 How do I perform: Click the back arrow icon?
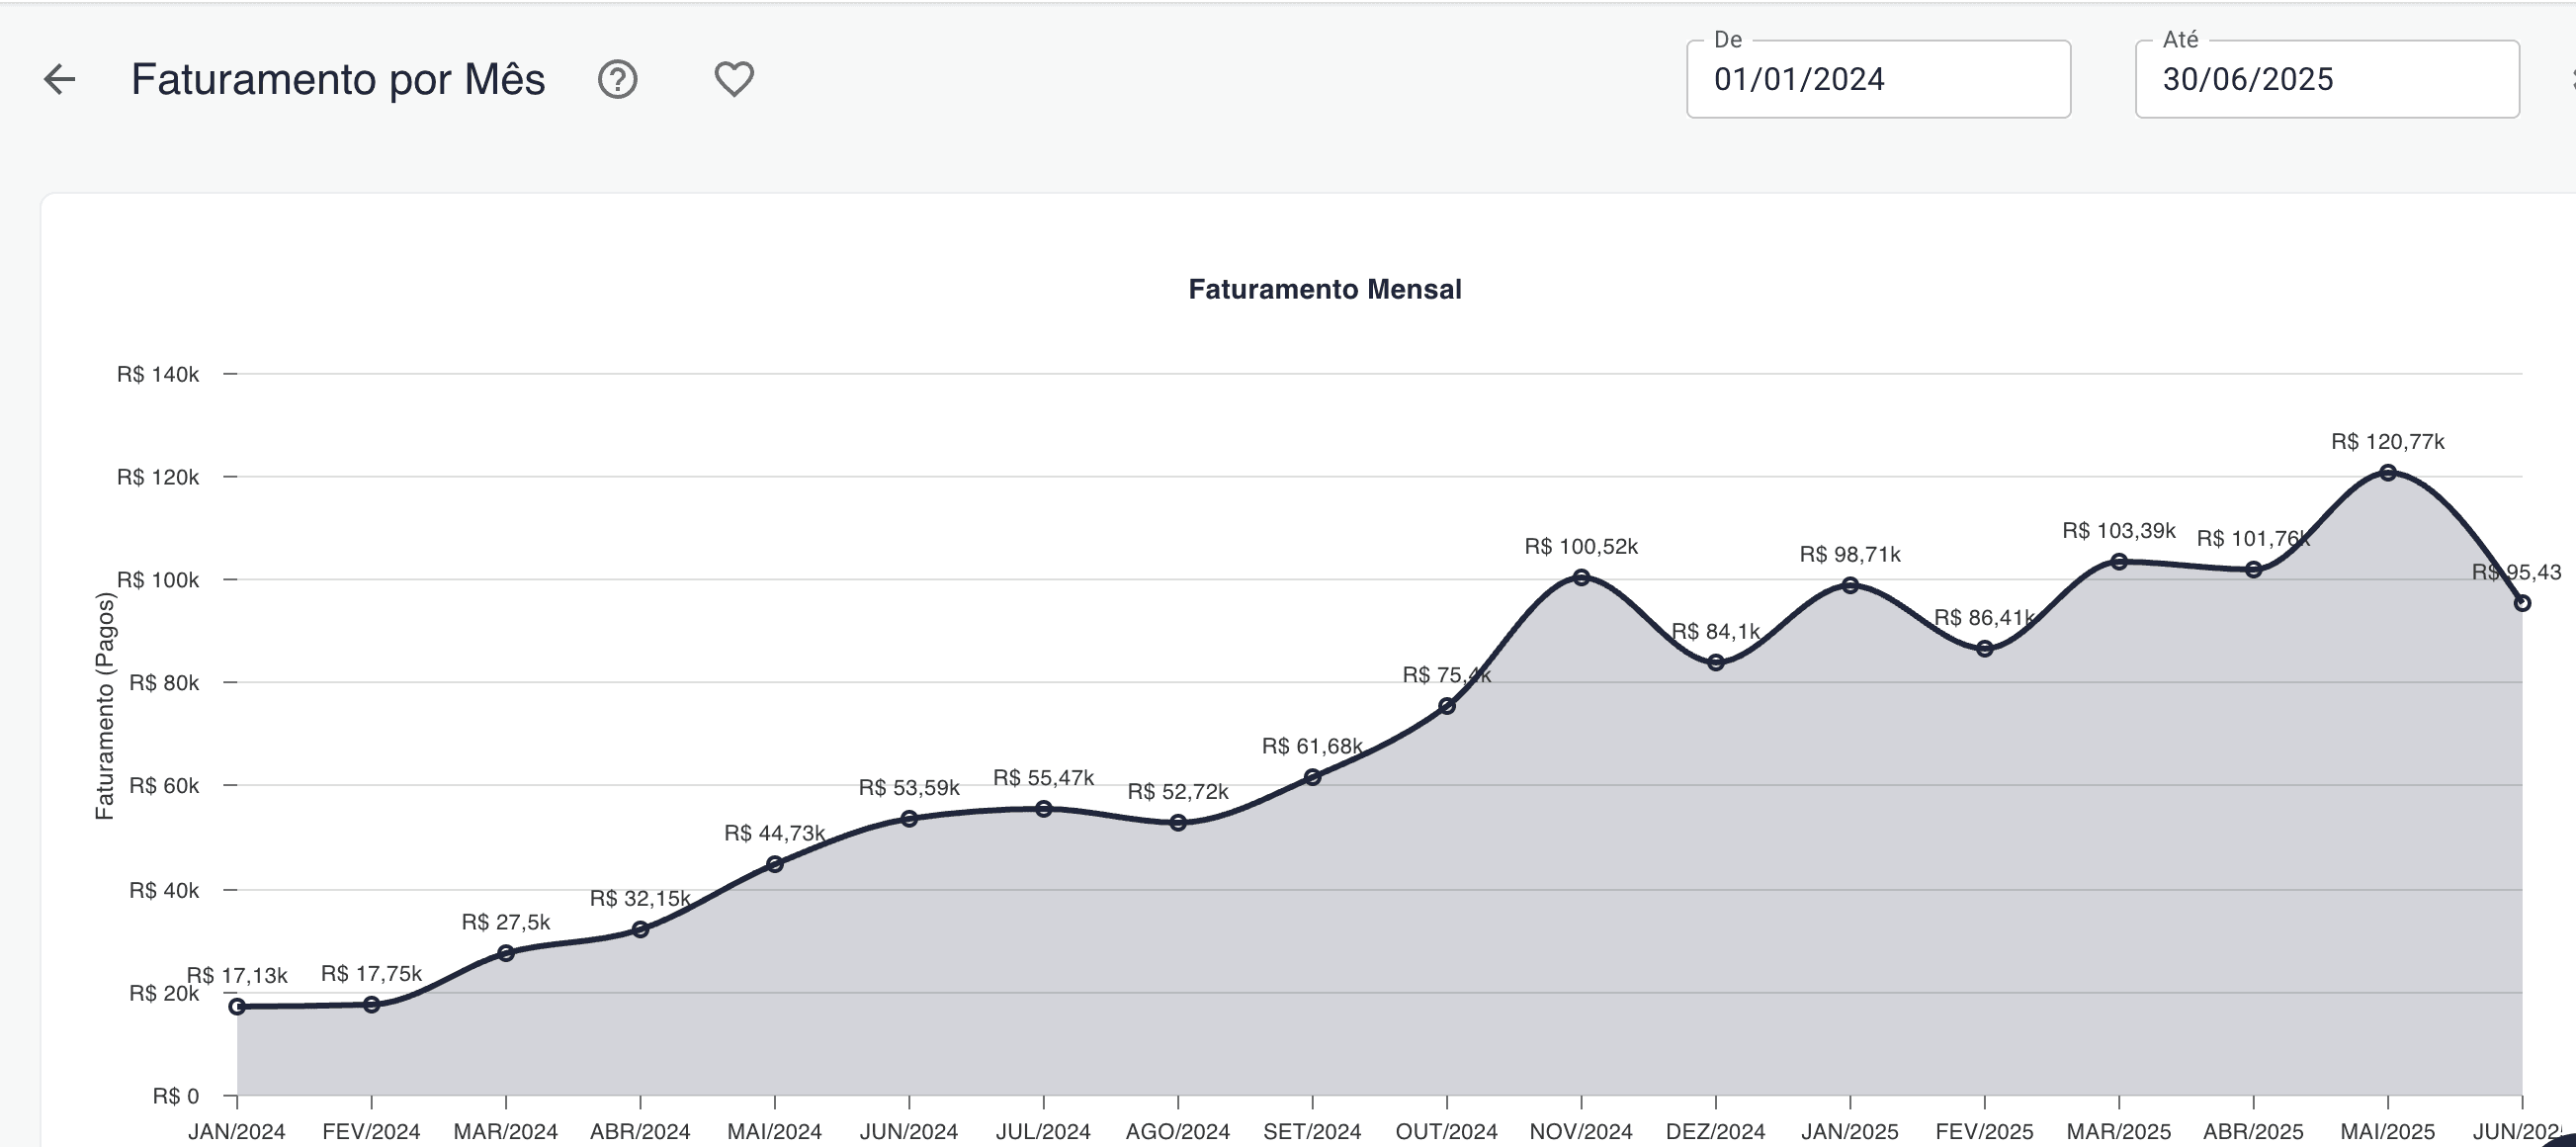click(x=60, y=79)
